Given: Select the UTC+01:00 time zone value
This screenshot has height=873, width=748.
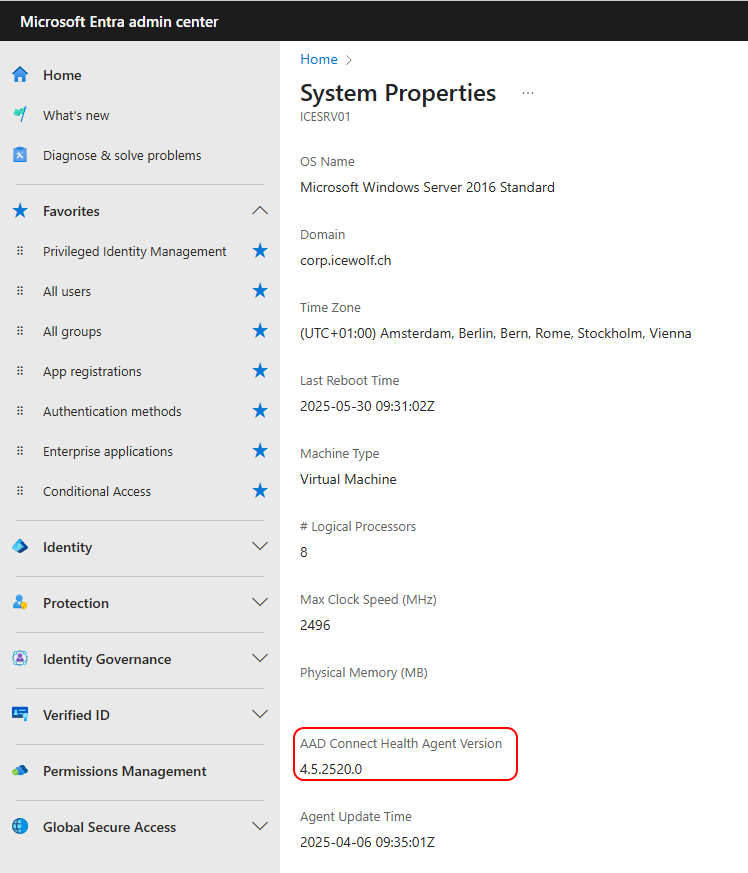Looking at the screenshot, I should pyautogui.click(x=496, y=333).
